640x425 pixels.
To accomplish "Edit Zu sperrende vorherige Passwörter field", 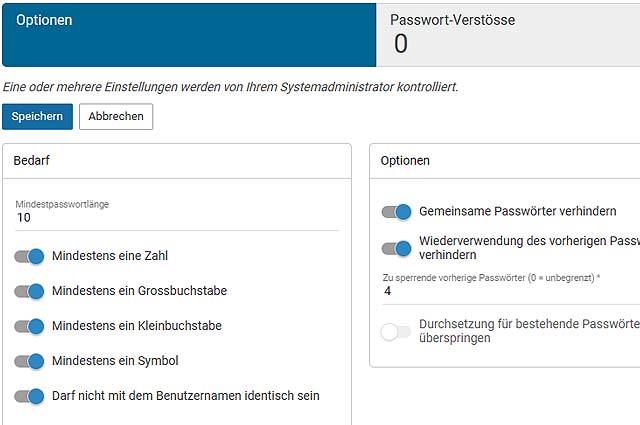I will point(511,291).
